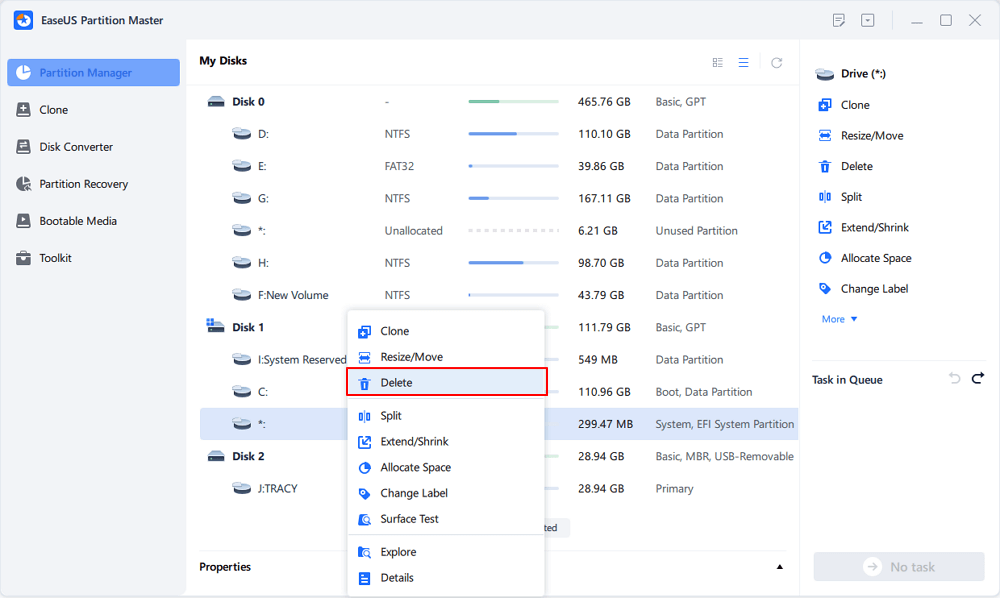
Task: Open the Toolkit in sidebar
Action: point(56,258)
